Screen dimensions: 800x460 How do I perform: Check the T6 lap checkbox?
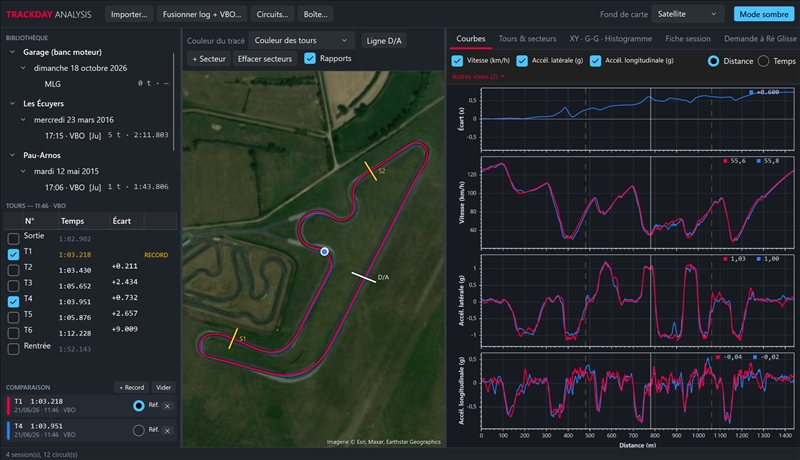[14, 333]
